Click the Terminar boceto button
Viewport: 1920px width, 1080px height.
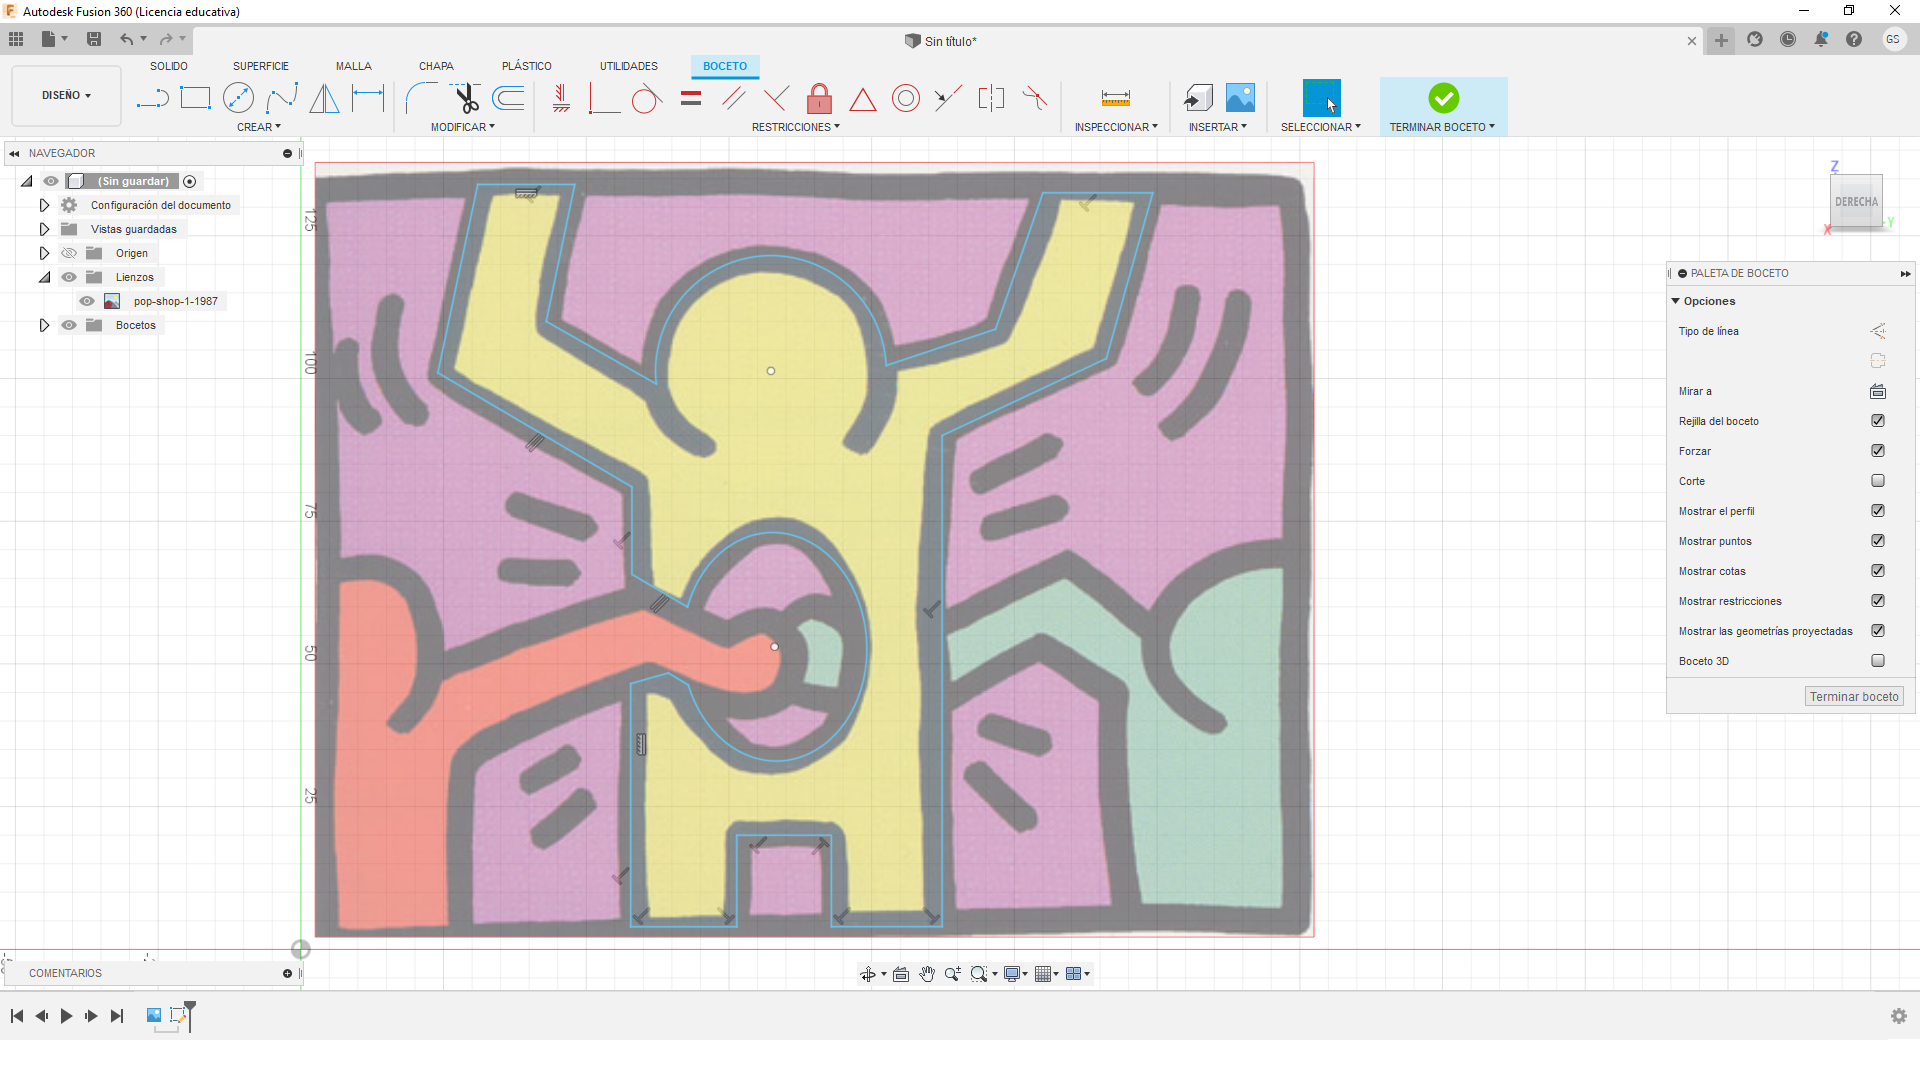pos(1854,697)
